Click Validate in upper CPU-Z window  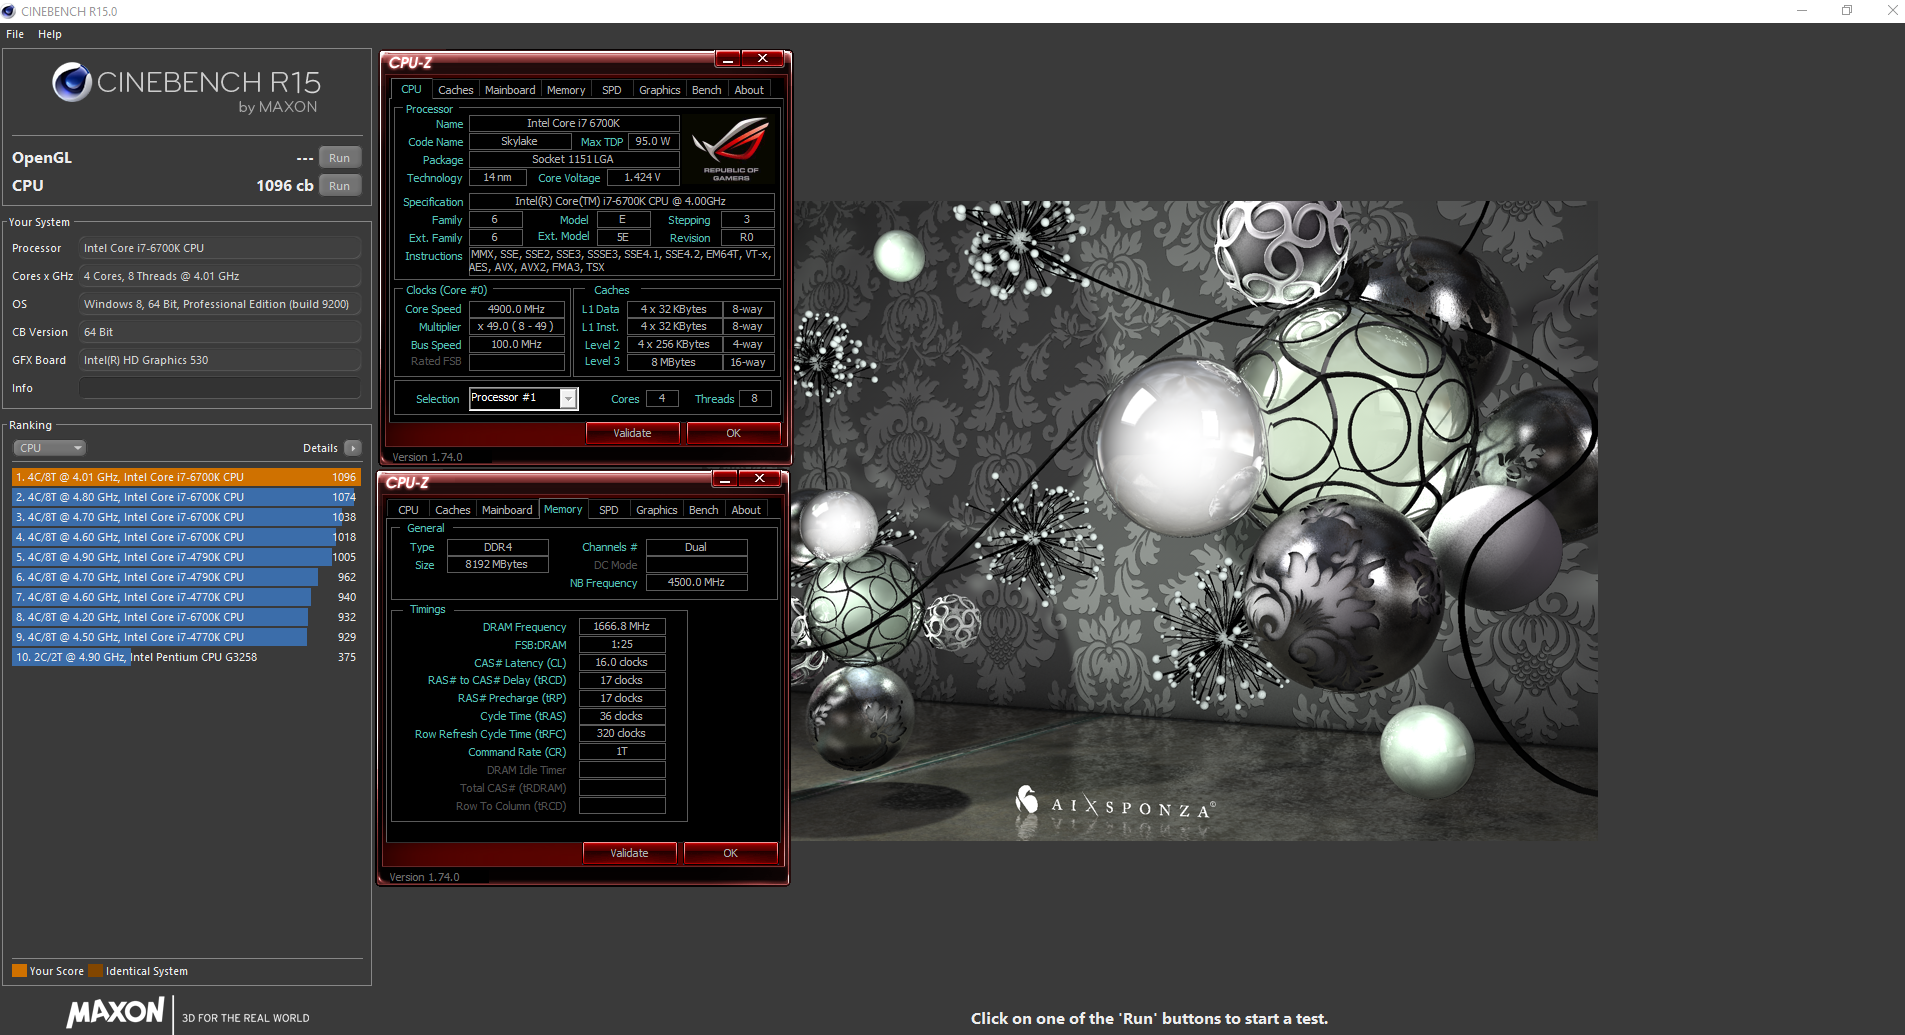click(632, 433)
